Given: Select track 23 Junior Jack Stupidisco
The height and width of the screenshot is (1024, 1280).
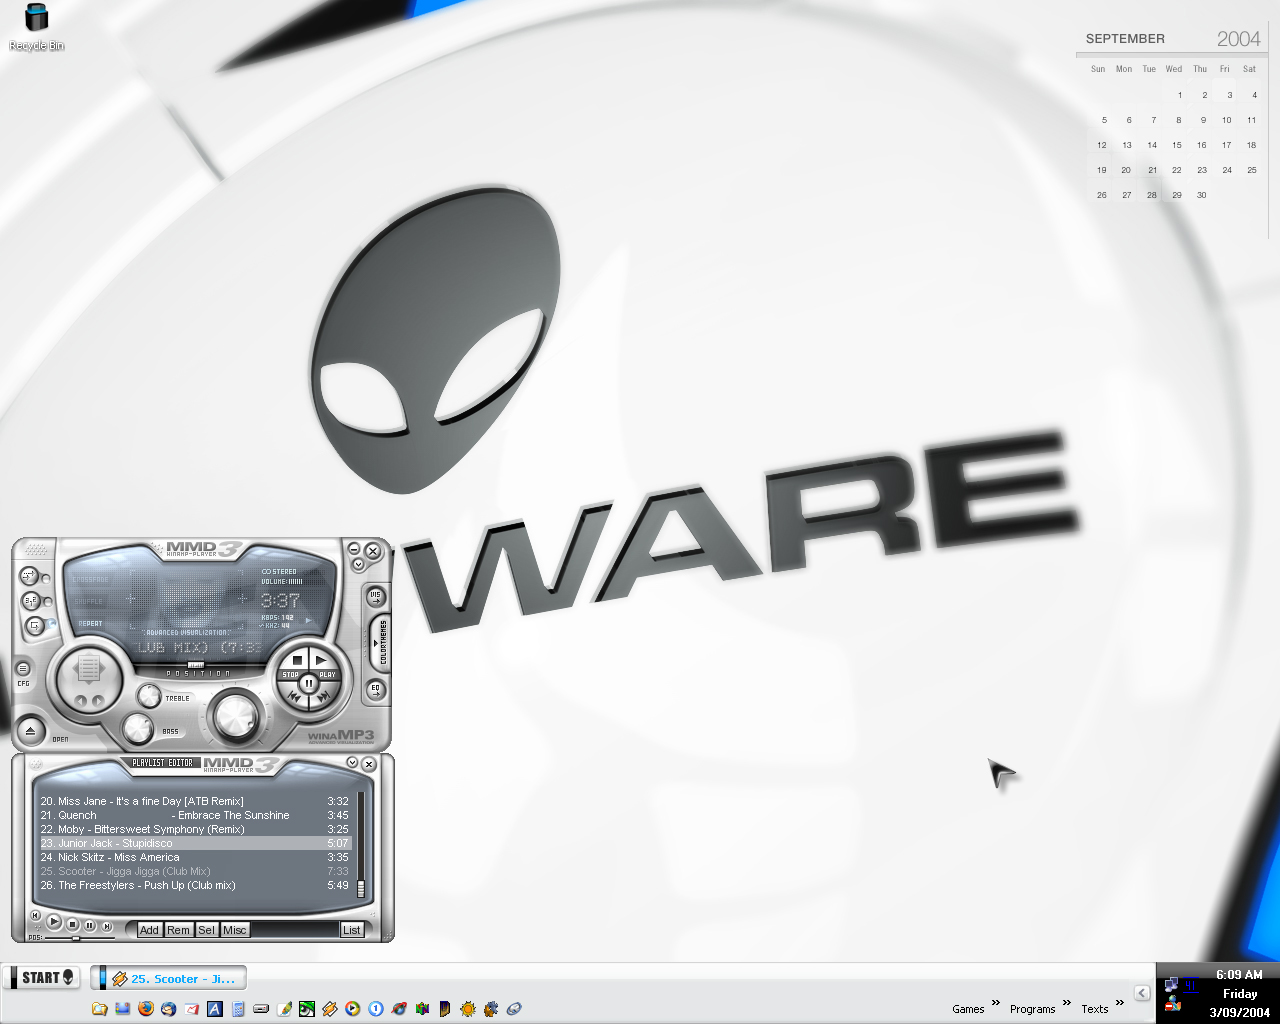Looking at the screenshot, I should tap(195, 843).
